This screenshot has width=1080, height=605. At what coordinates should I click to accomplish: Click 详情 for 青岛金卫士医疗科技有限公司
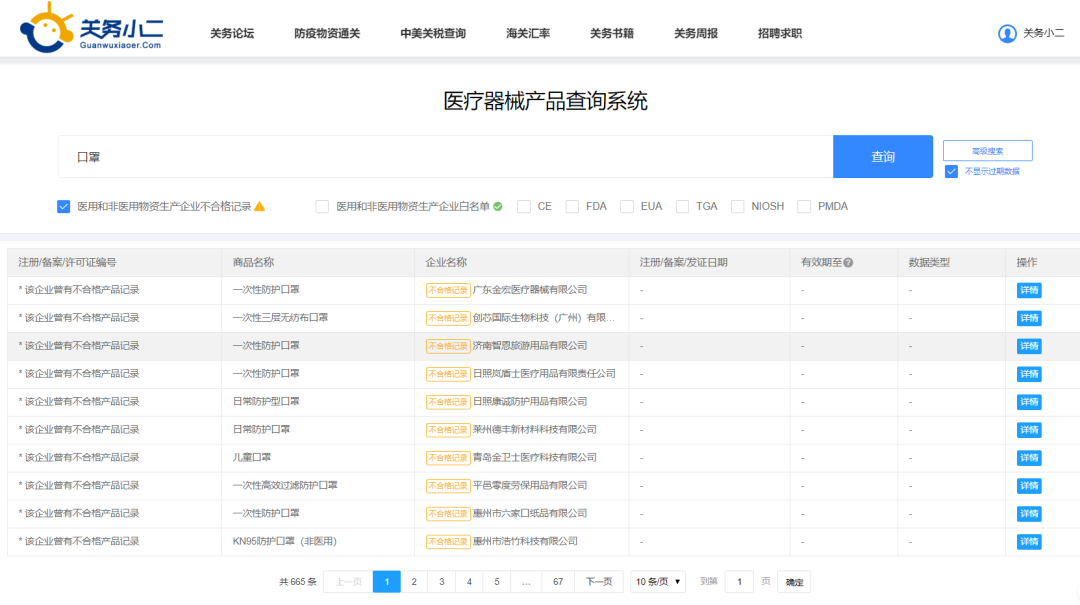click(1029, 458)
